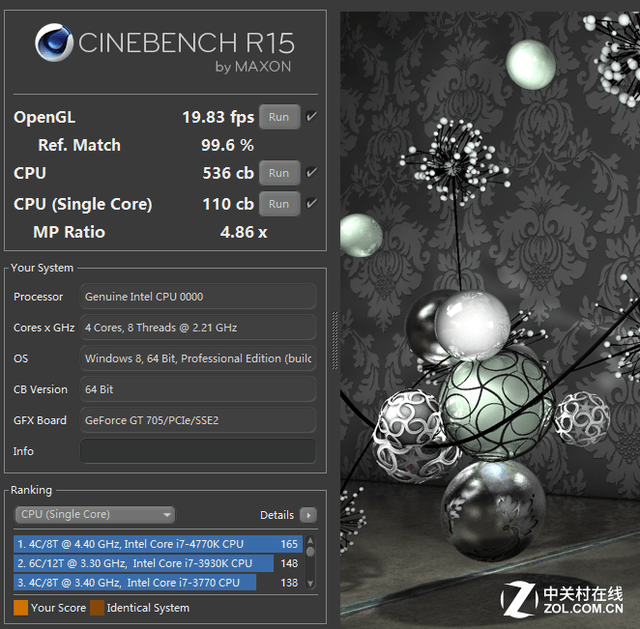Click the Cores x GHz field

click(x=198, y=328)
